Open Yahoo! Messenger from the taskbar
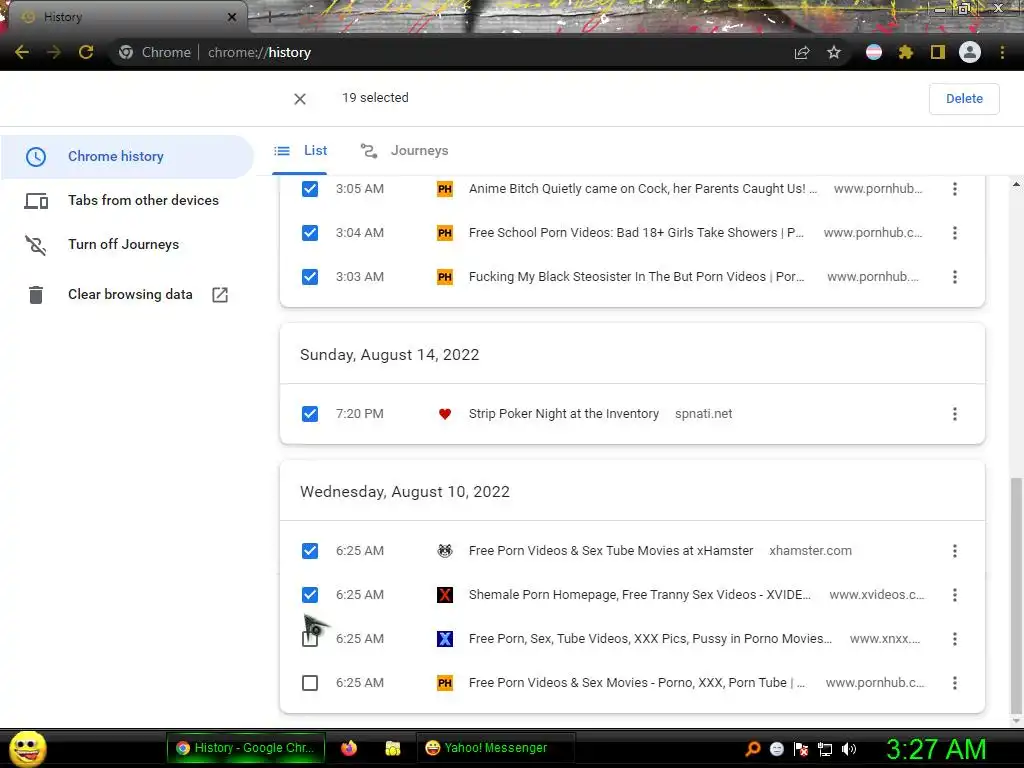1024x768 pixels. 496,748
